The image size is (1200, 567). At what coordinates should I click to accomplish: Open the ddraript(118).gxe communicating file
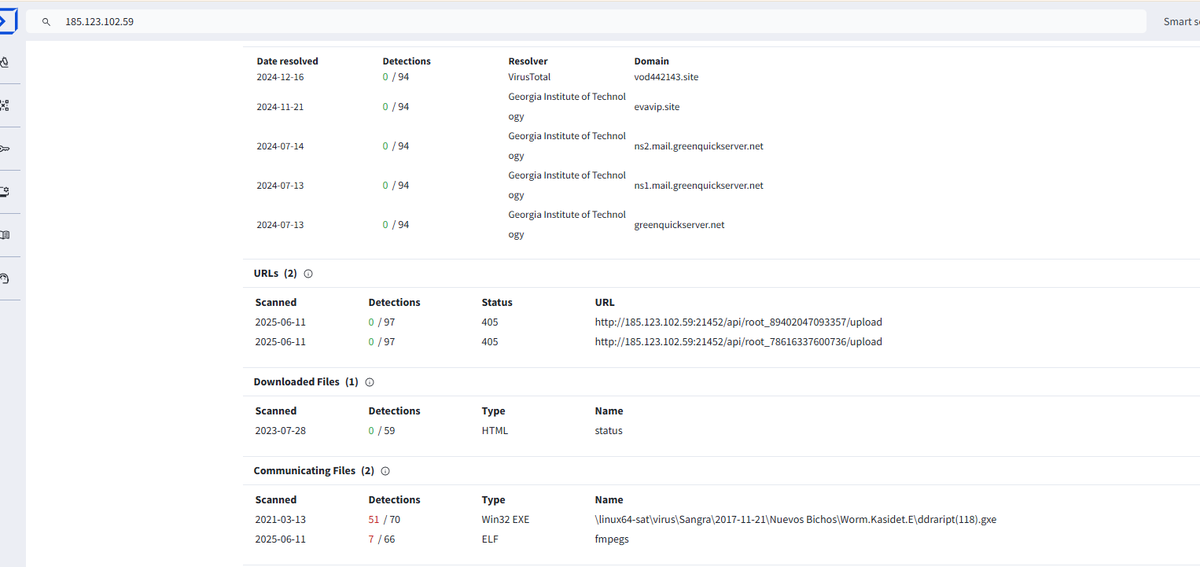pyautogui.click(x=796, y=520)
